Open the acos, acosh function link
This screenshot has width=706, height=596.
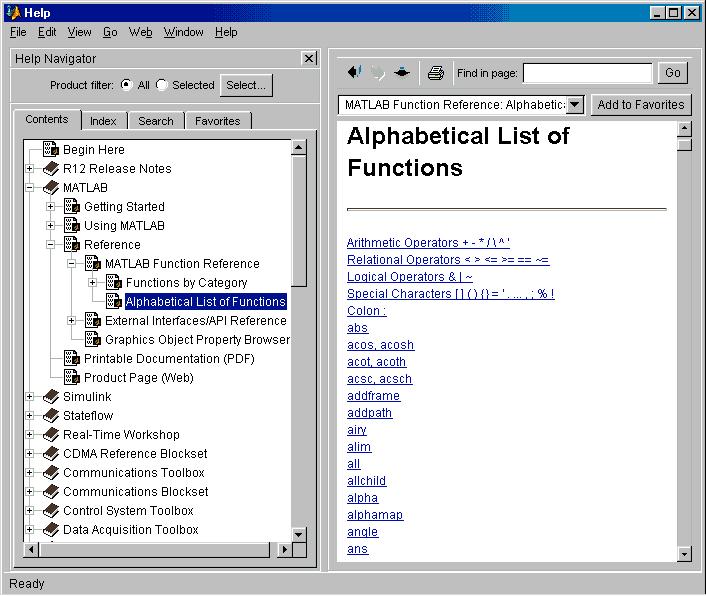coord(380,345)
